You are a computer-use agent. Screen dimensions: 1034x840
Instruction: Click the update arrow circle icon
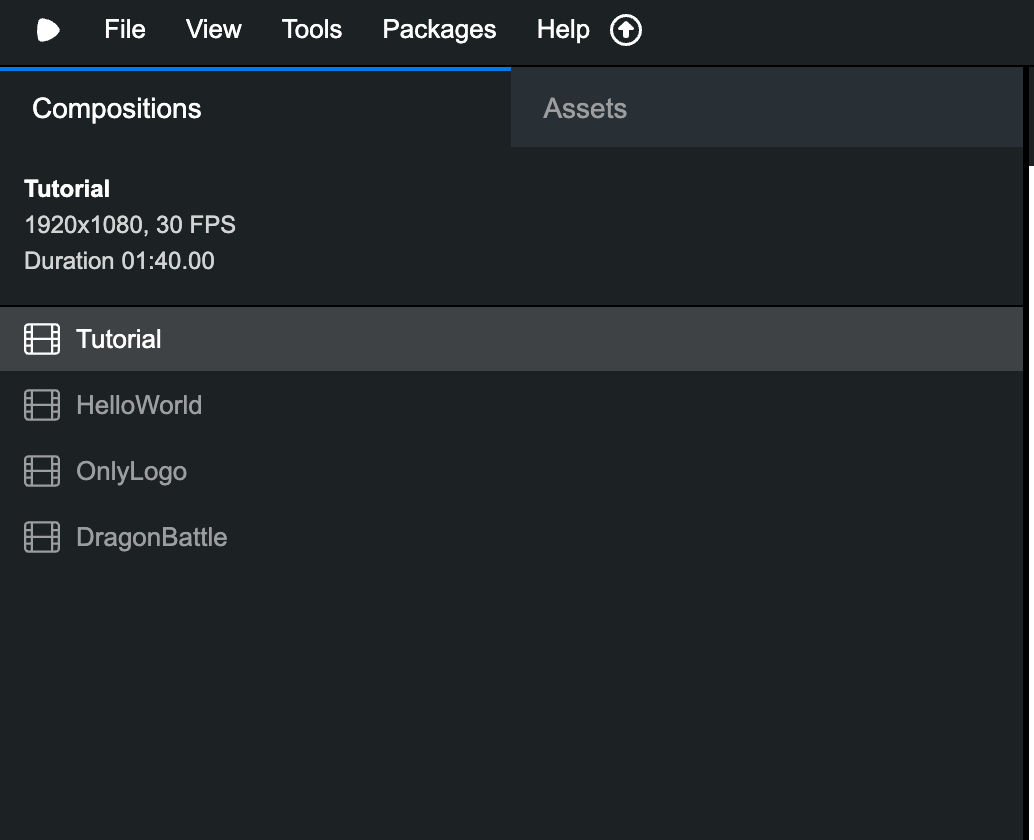(x=626, y=30)
